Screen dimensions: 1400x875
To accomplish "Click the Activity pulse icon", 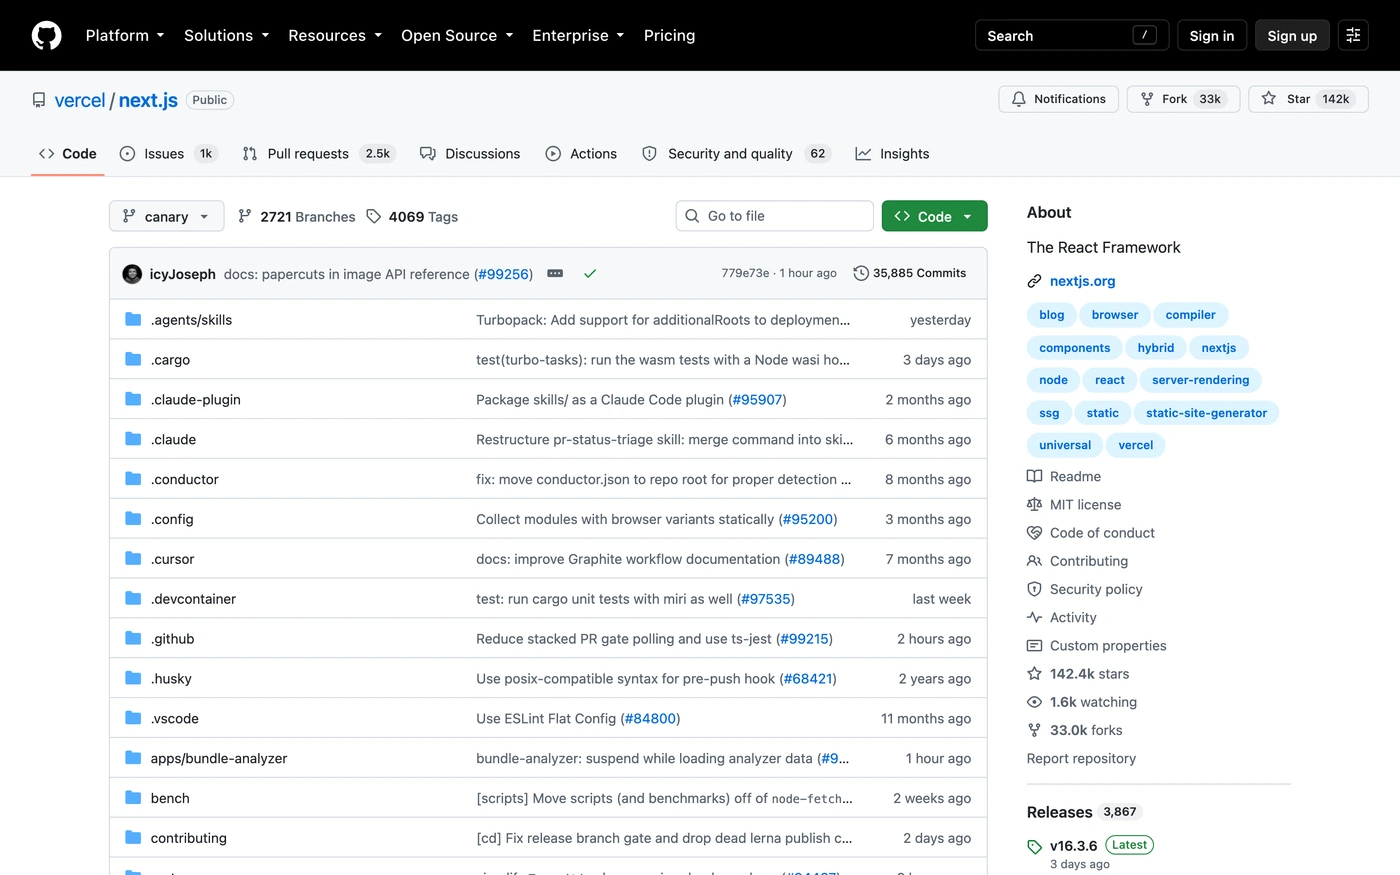I will (1035, 617).
